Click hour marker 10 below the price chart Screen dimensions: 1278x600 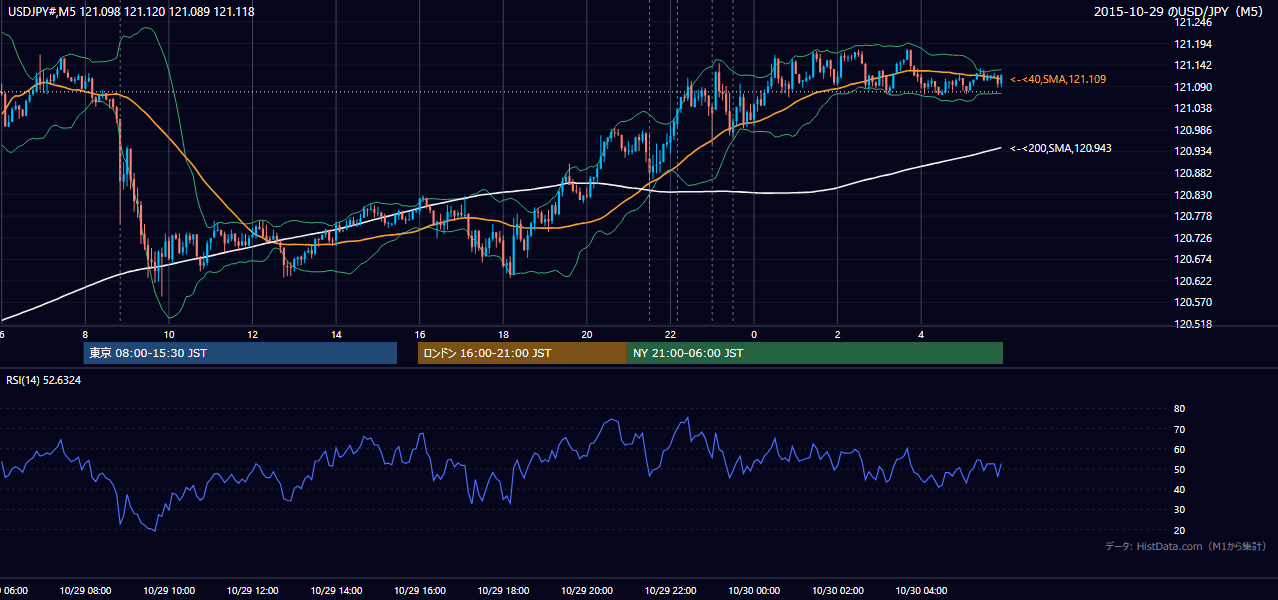(x=169, y=334)
